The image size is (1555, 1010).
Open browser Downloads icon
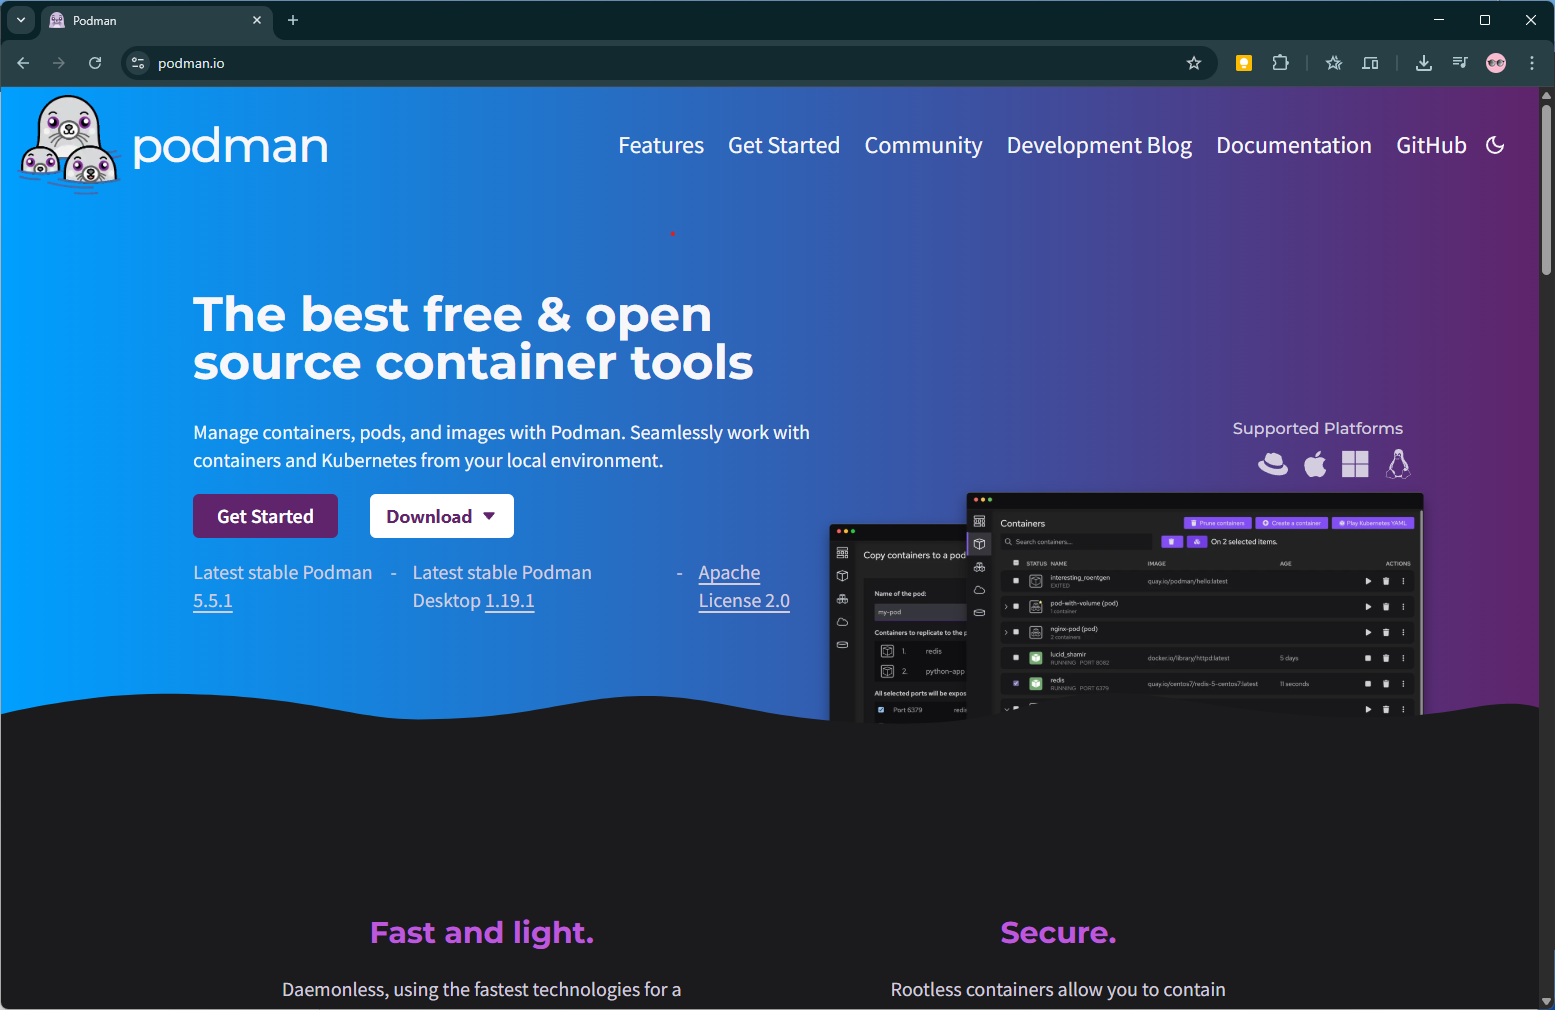[x=1424, y=63]
